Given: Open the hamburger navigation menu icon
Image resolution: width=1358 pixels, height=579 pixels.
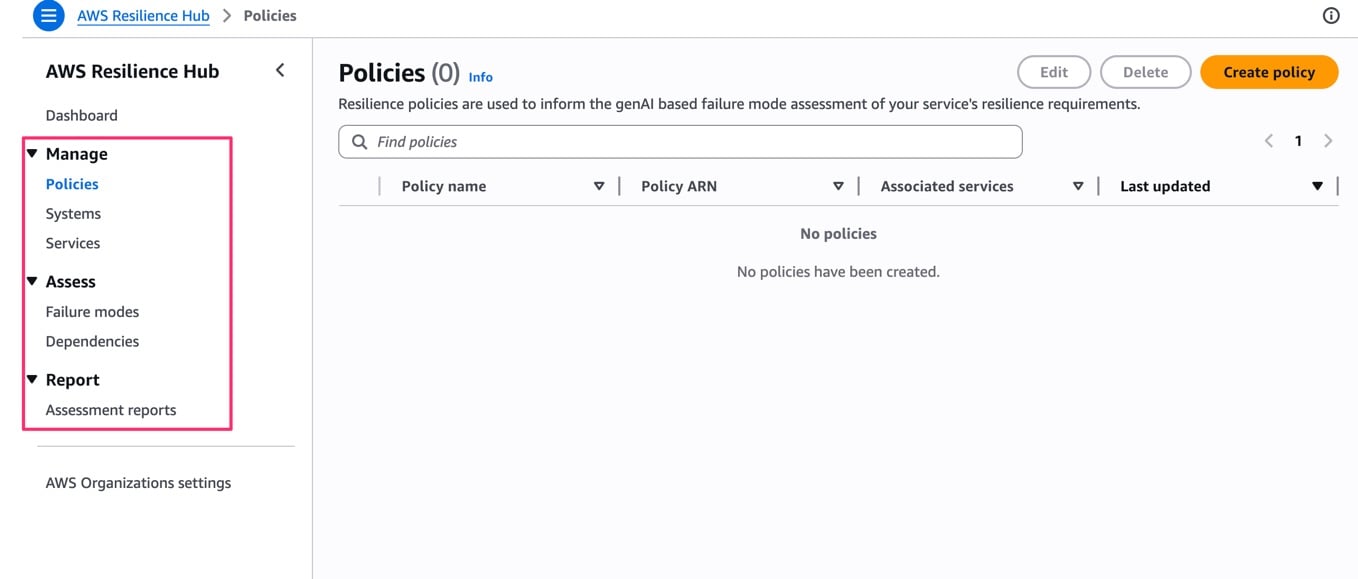Looking at the screenshot, I should 48,16.
